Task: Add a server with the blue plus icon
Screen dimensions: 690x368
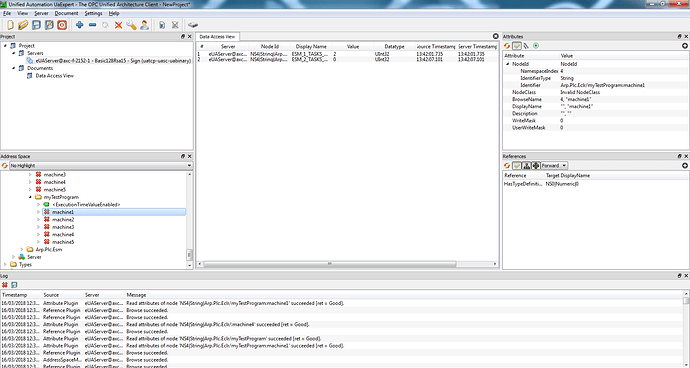Action: click(79, 25)
